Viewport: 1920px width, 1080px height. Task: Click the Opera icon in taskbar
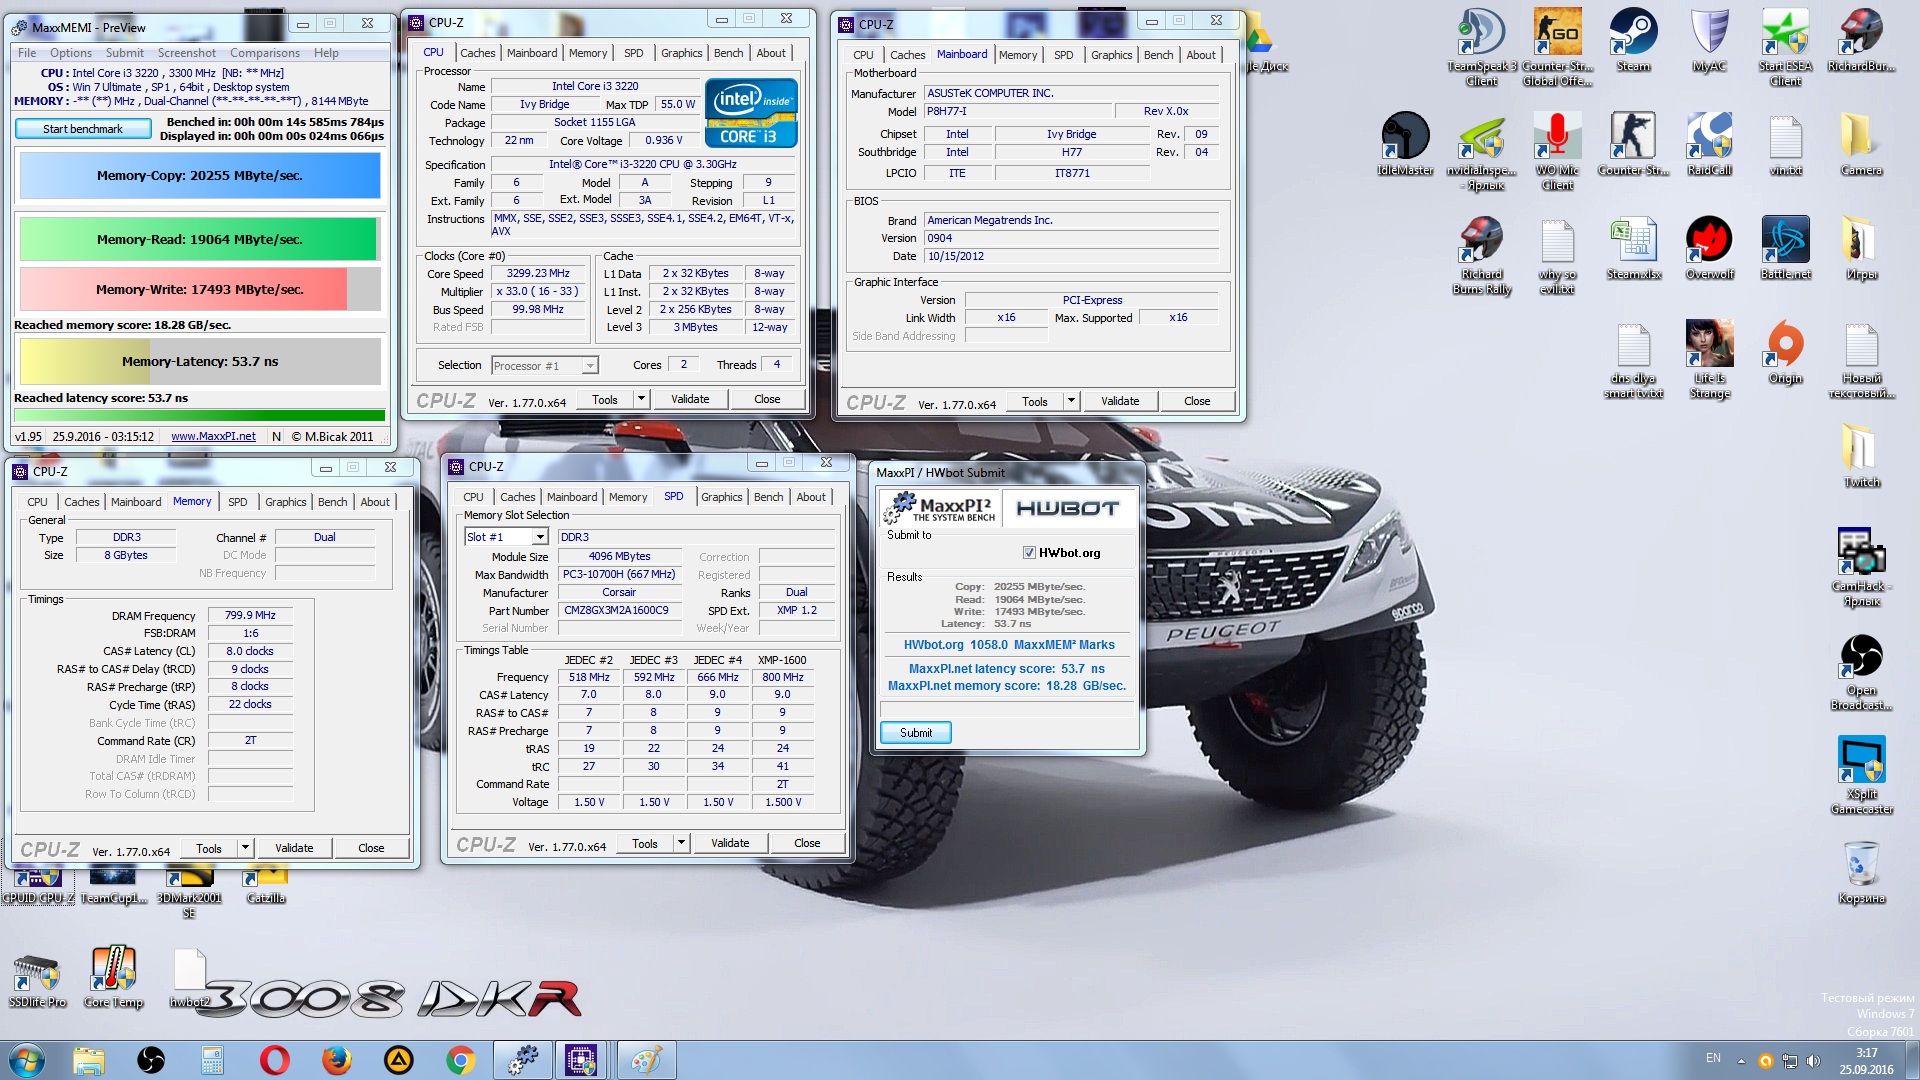coord(274,1060)
